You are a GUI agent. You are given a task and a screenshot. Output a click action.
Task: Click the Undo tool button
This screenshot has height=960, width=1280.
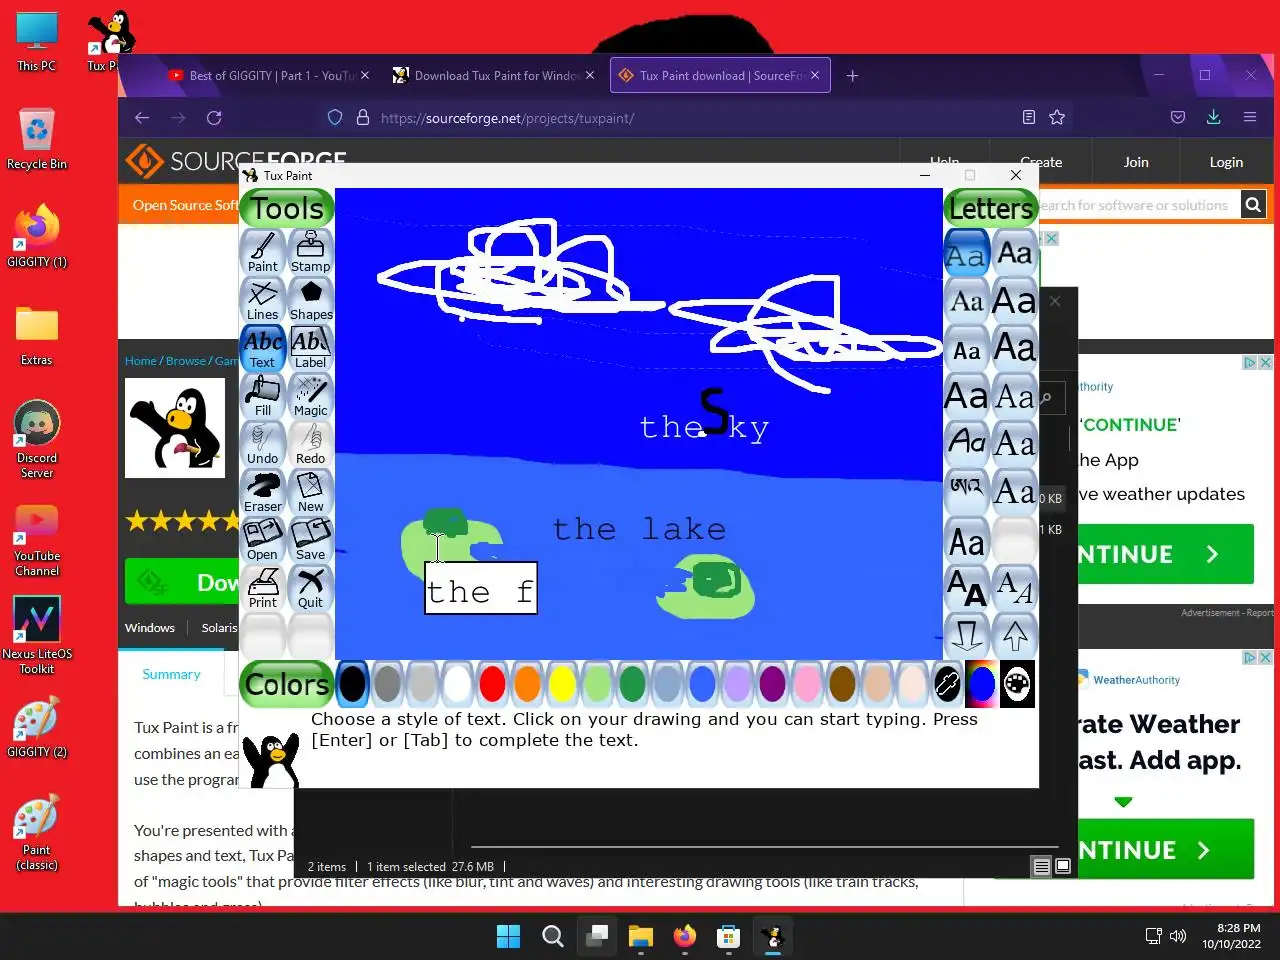point(263,444)
